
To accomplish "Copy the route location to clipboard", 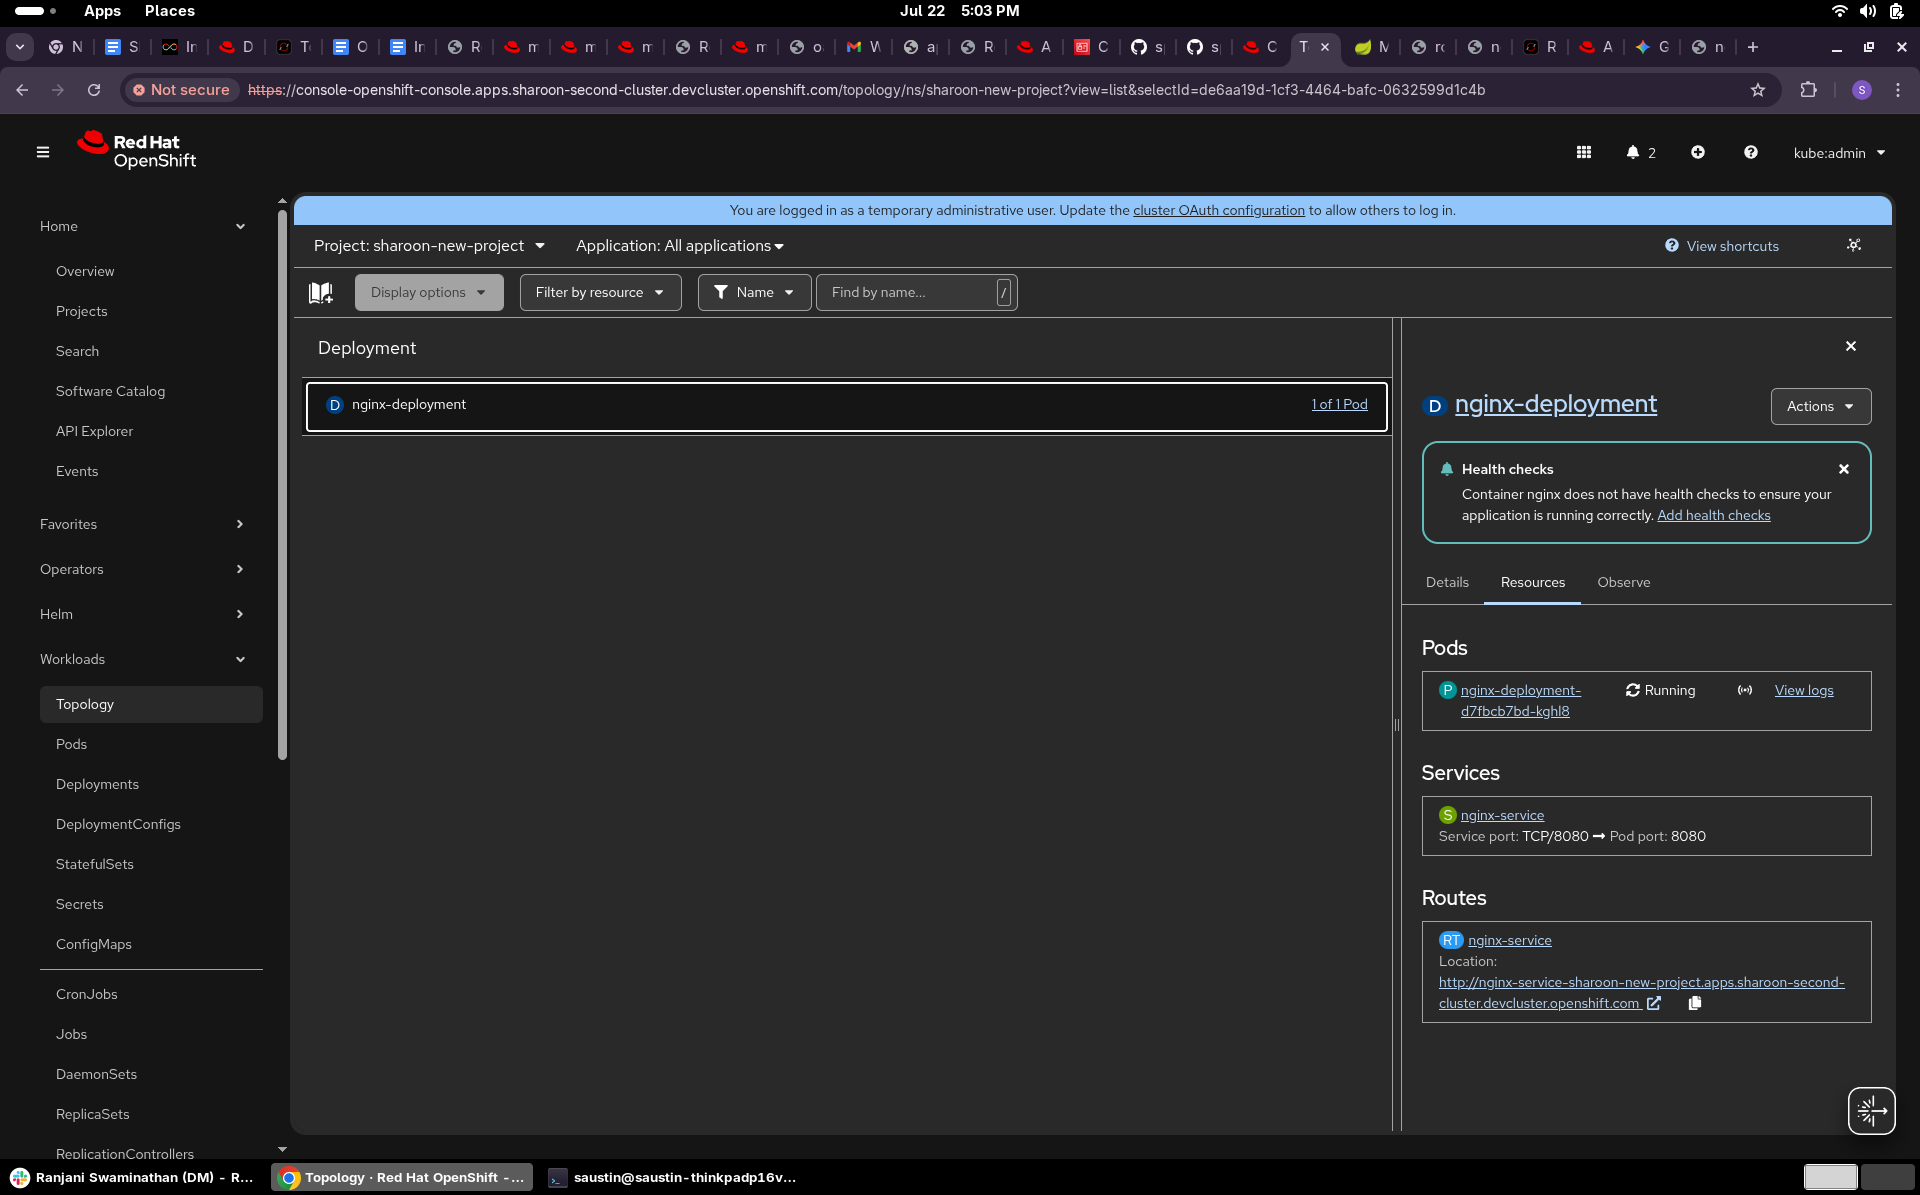I will point(1695,1003).
